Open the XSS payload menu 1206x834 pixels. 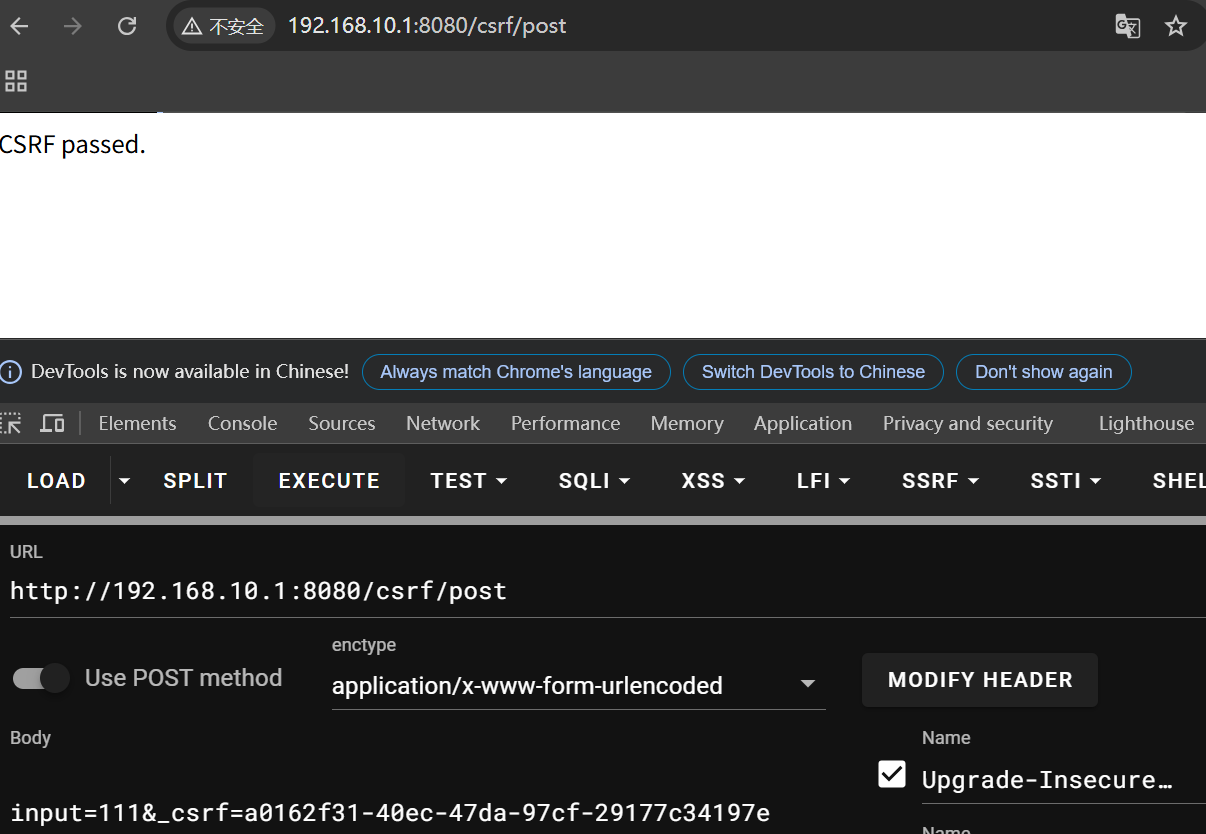(x=713, y=481)
